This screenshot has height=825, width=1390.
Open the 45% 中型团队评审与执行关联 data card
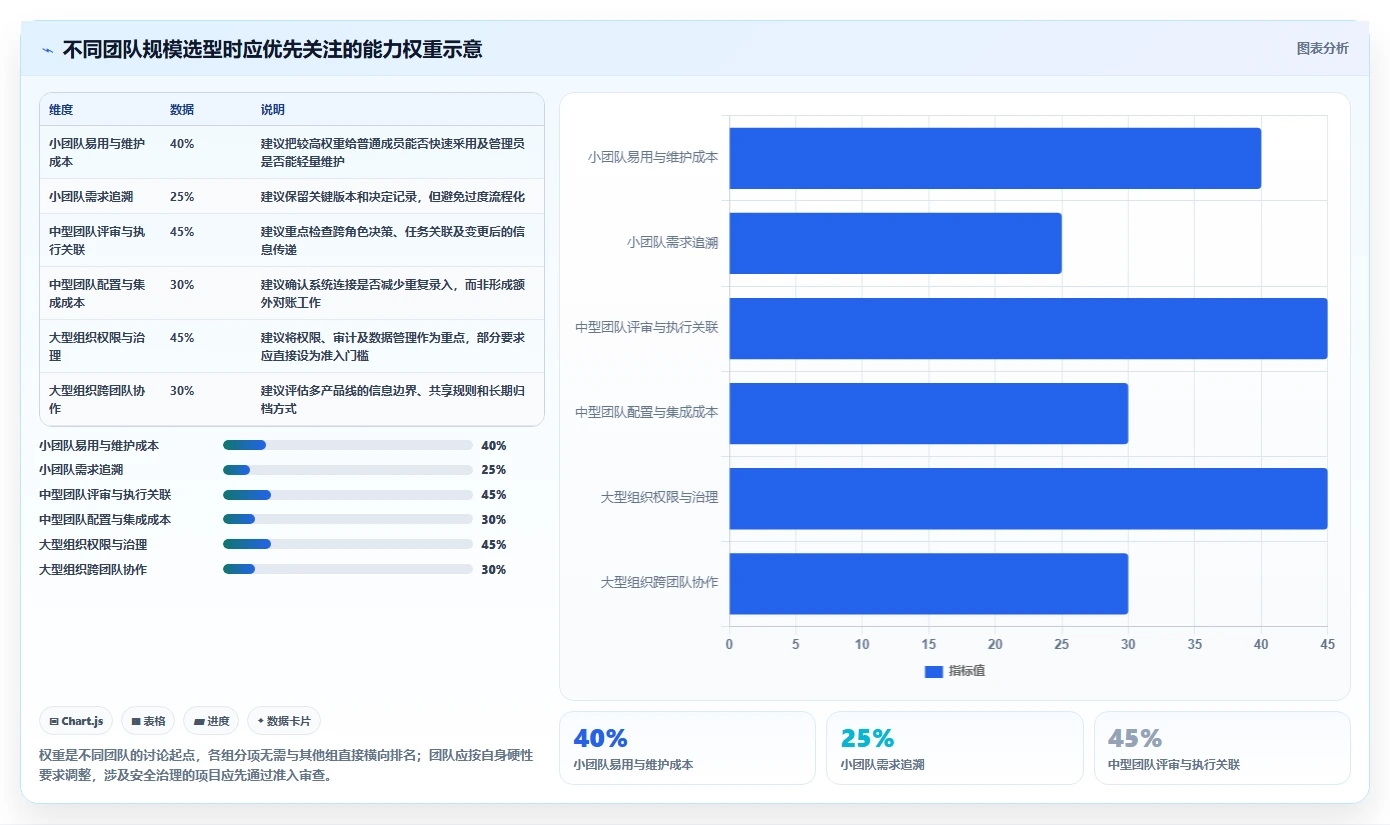pyautogui.click(x=1222, y=748)
